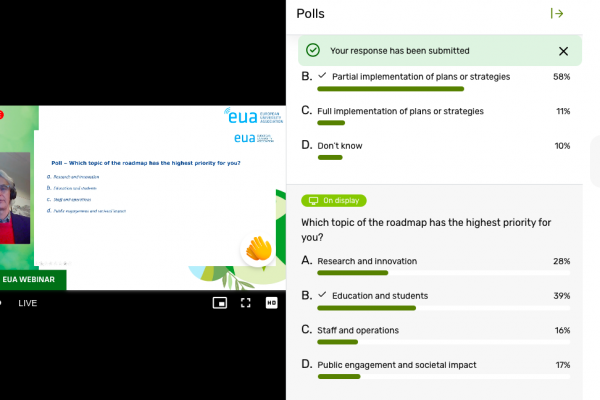Viewport: 600px width, 400px height.
Task: Click the EUA logo on slide
Action: click(246, 116)
